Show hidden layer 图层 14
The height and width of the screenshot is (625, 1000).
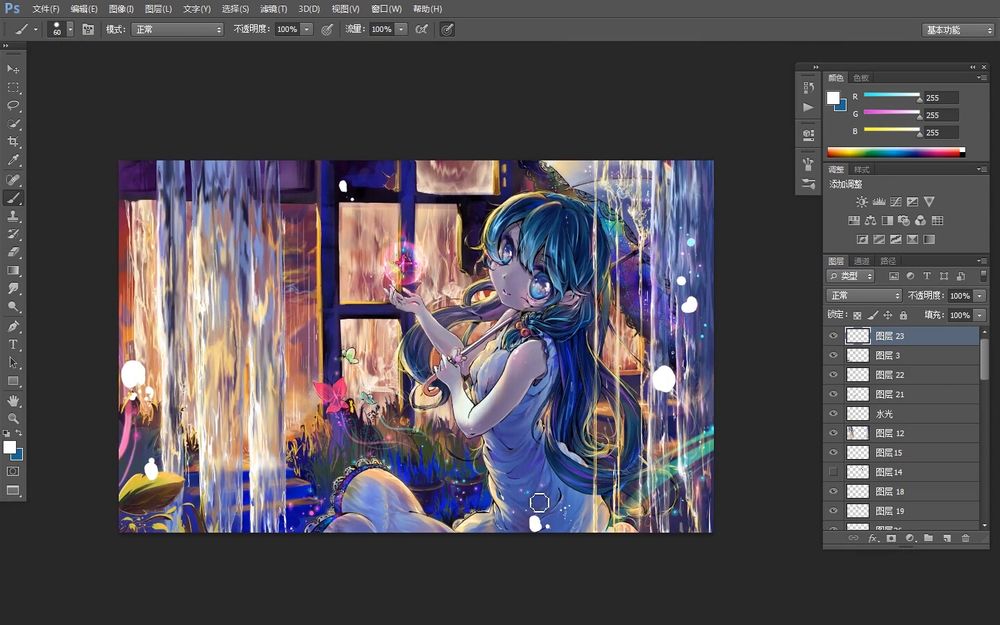(833, 472)
